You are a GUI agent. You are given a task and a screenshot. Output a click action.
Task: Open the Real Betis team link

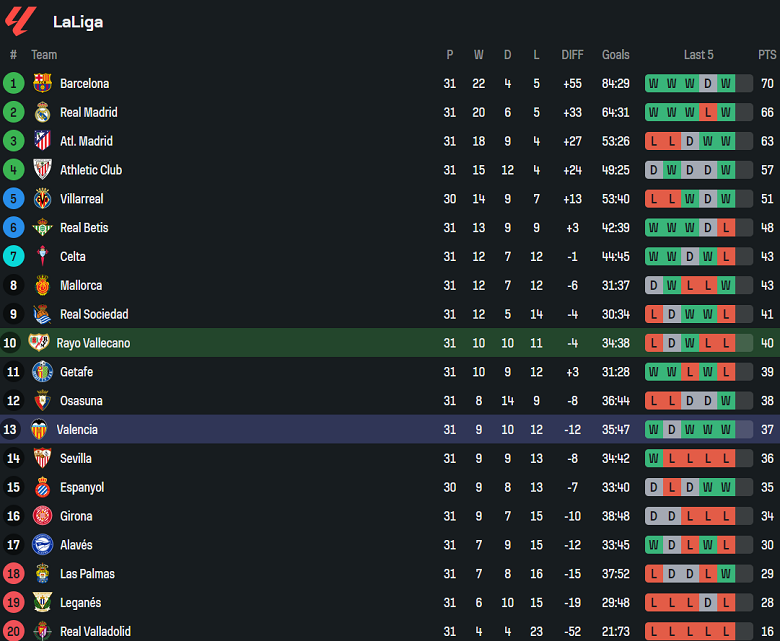pos(84,228)
